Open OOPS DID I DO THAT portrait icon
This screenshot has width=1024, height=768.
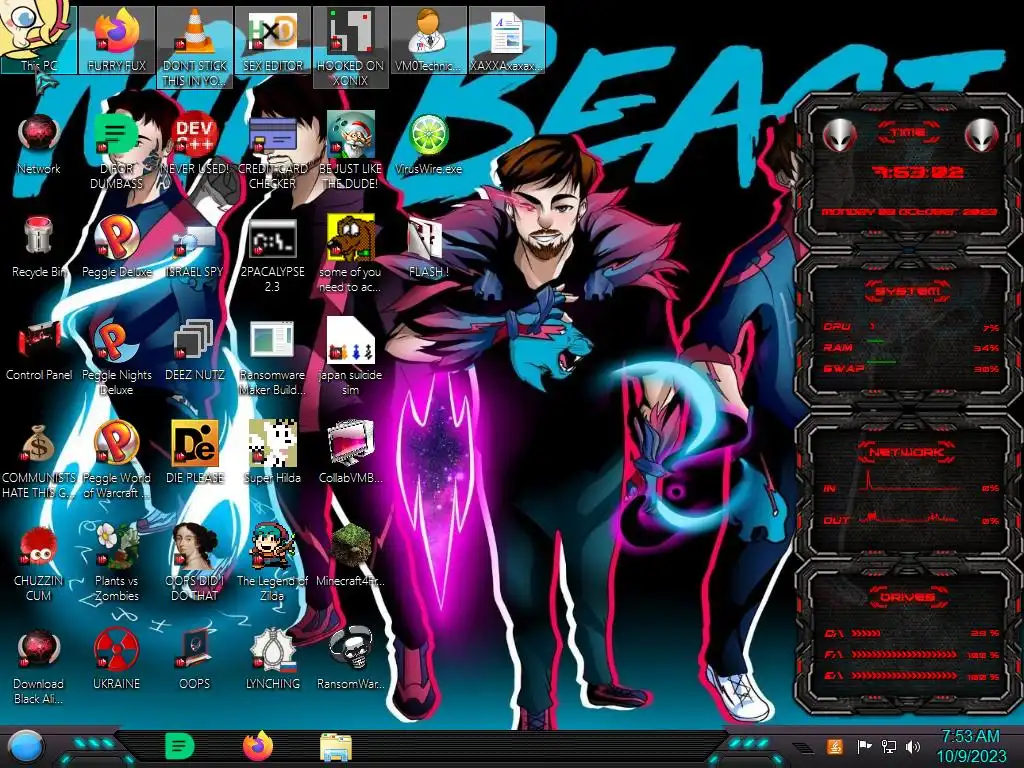point(195,564)
